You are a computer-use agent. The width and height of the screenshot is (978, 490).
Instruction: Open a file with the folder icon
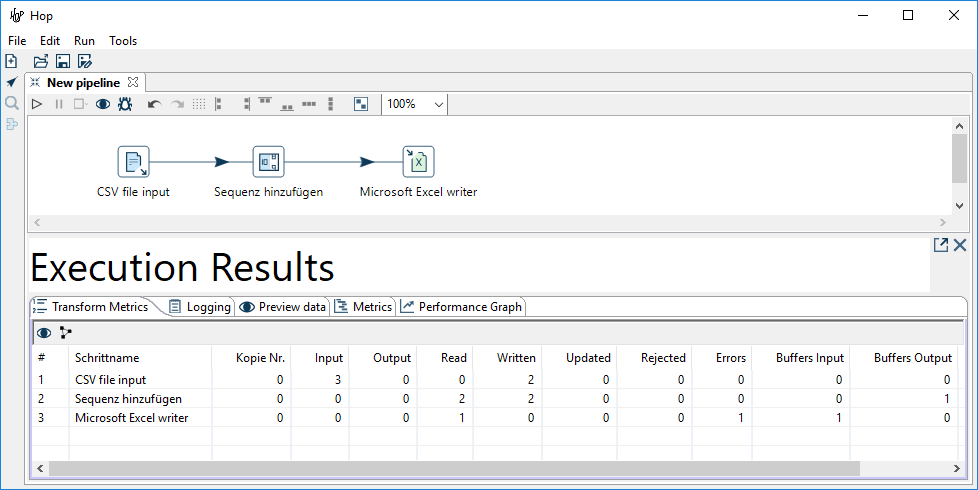41,61
